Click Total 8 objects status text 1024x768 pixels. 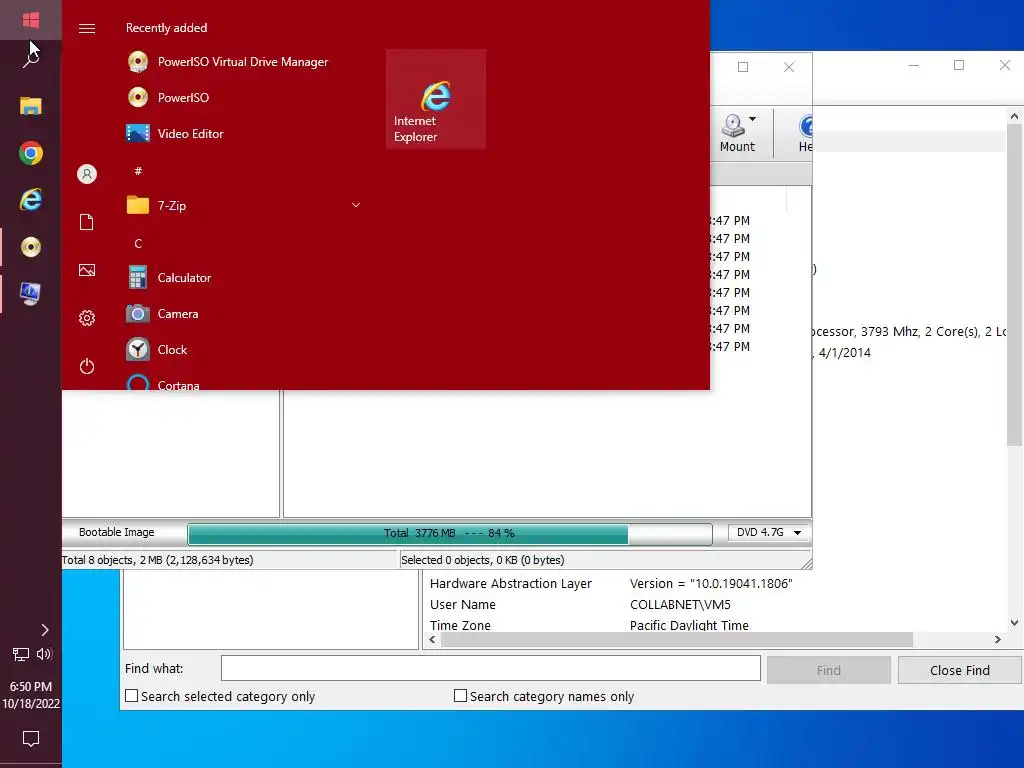[157, 560]
